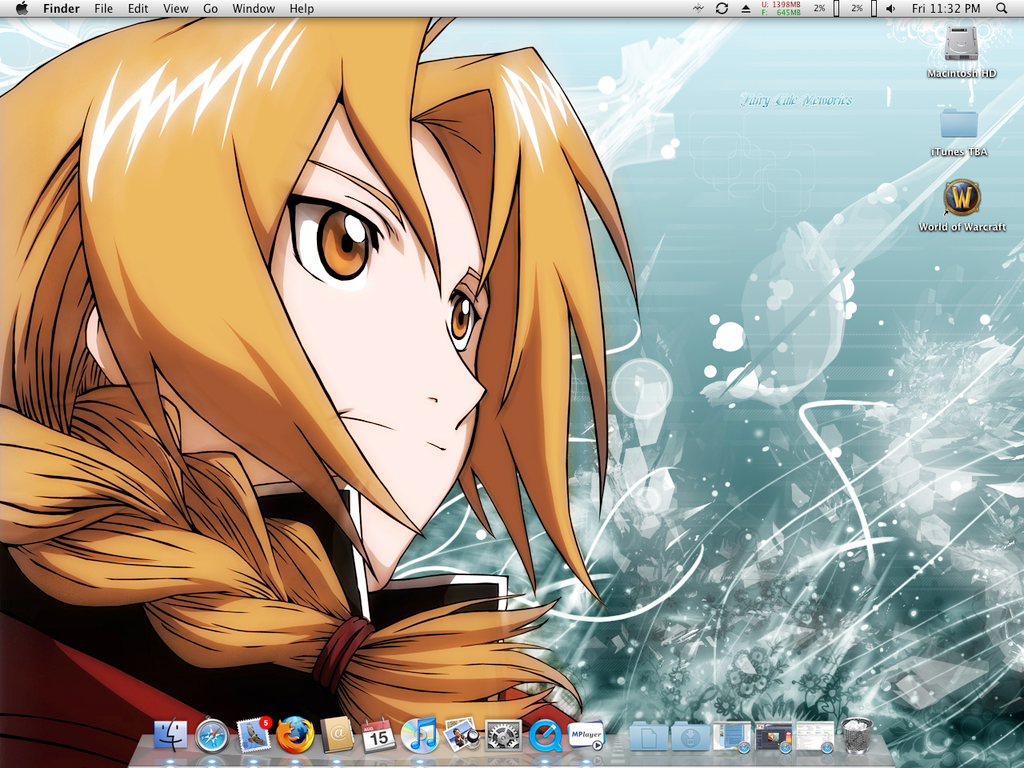Open the Edit menu
The image size is (1024, 768).
click(138, 8)
